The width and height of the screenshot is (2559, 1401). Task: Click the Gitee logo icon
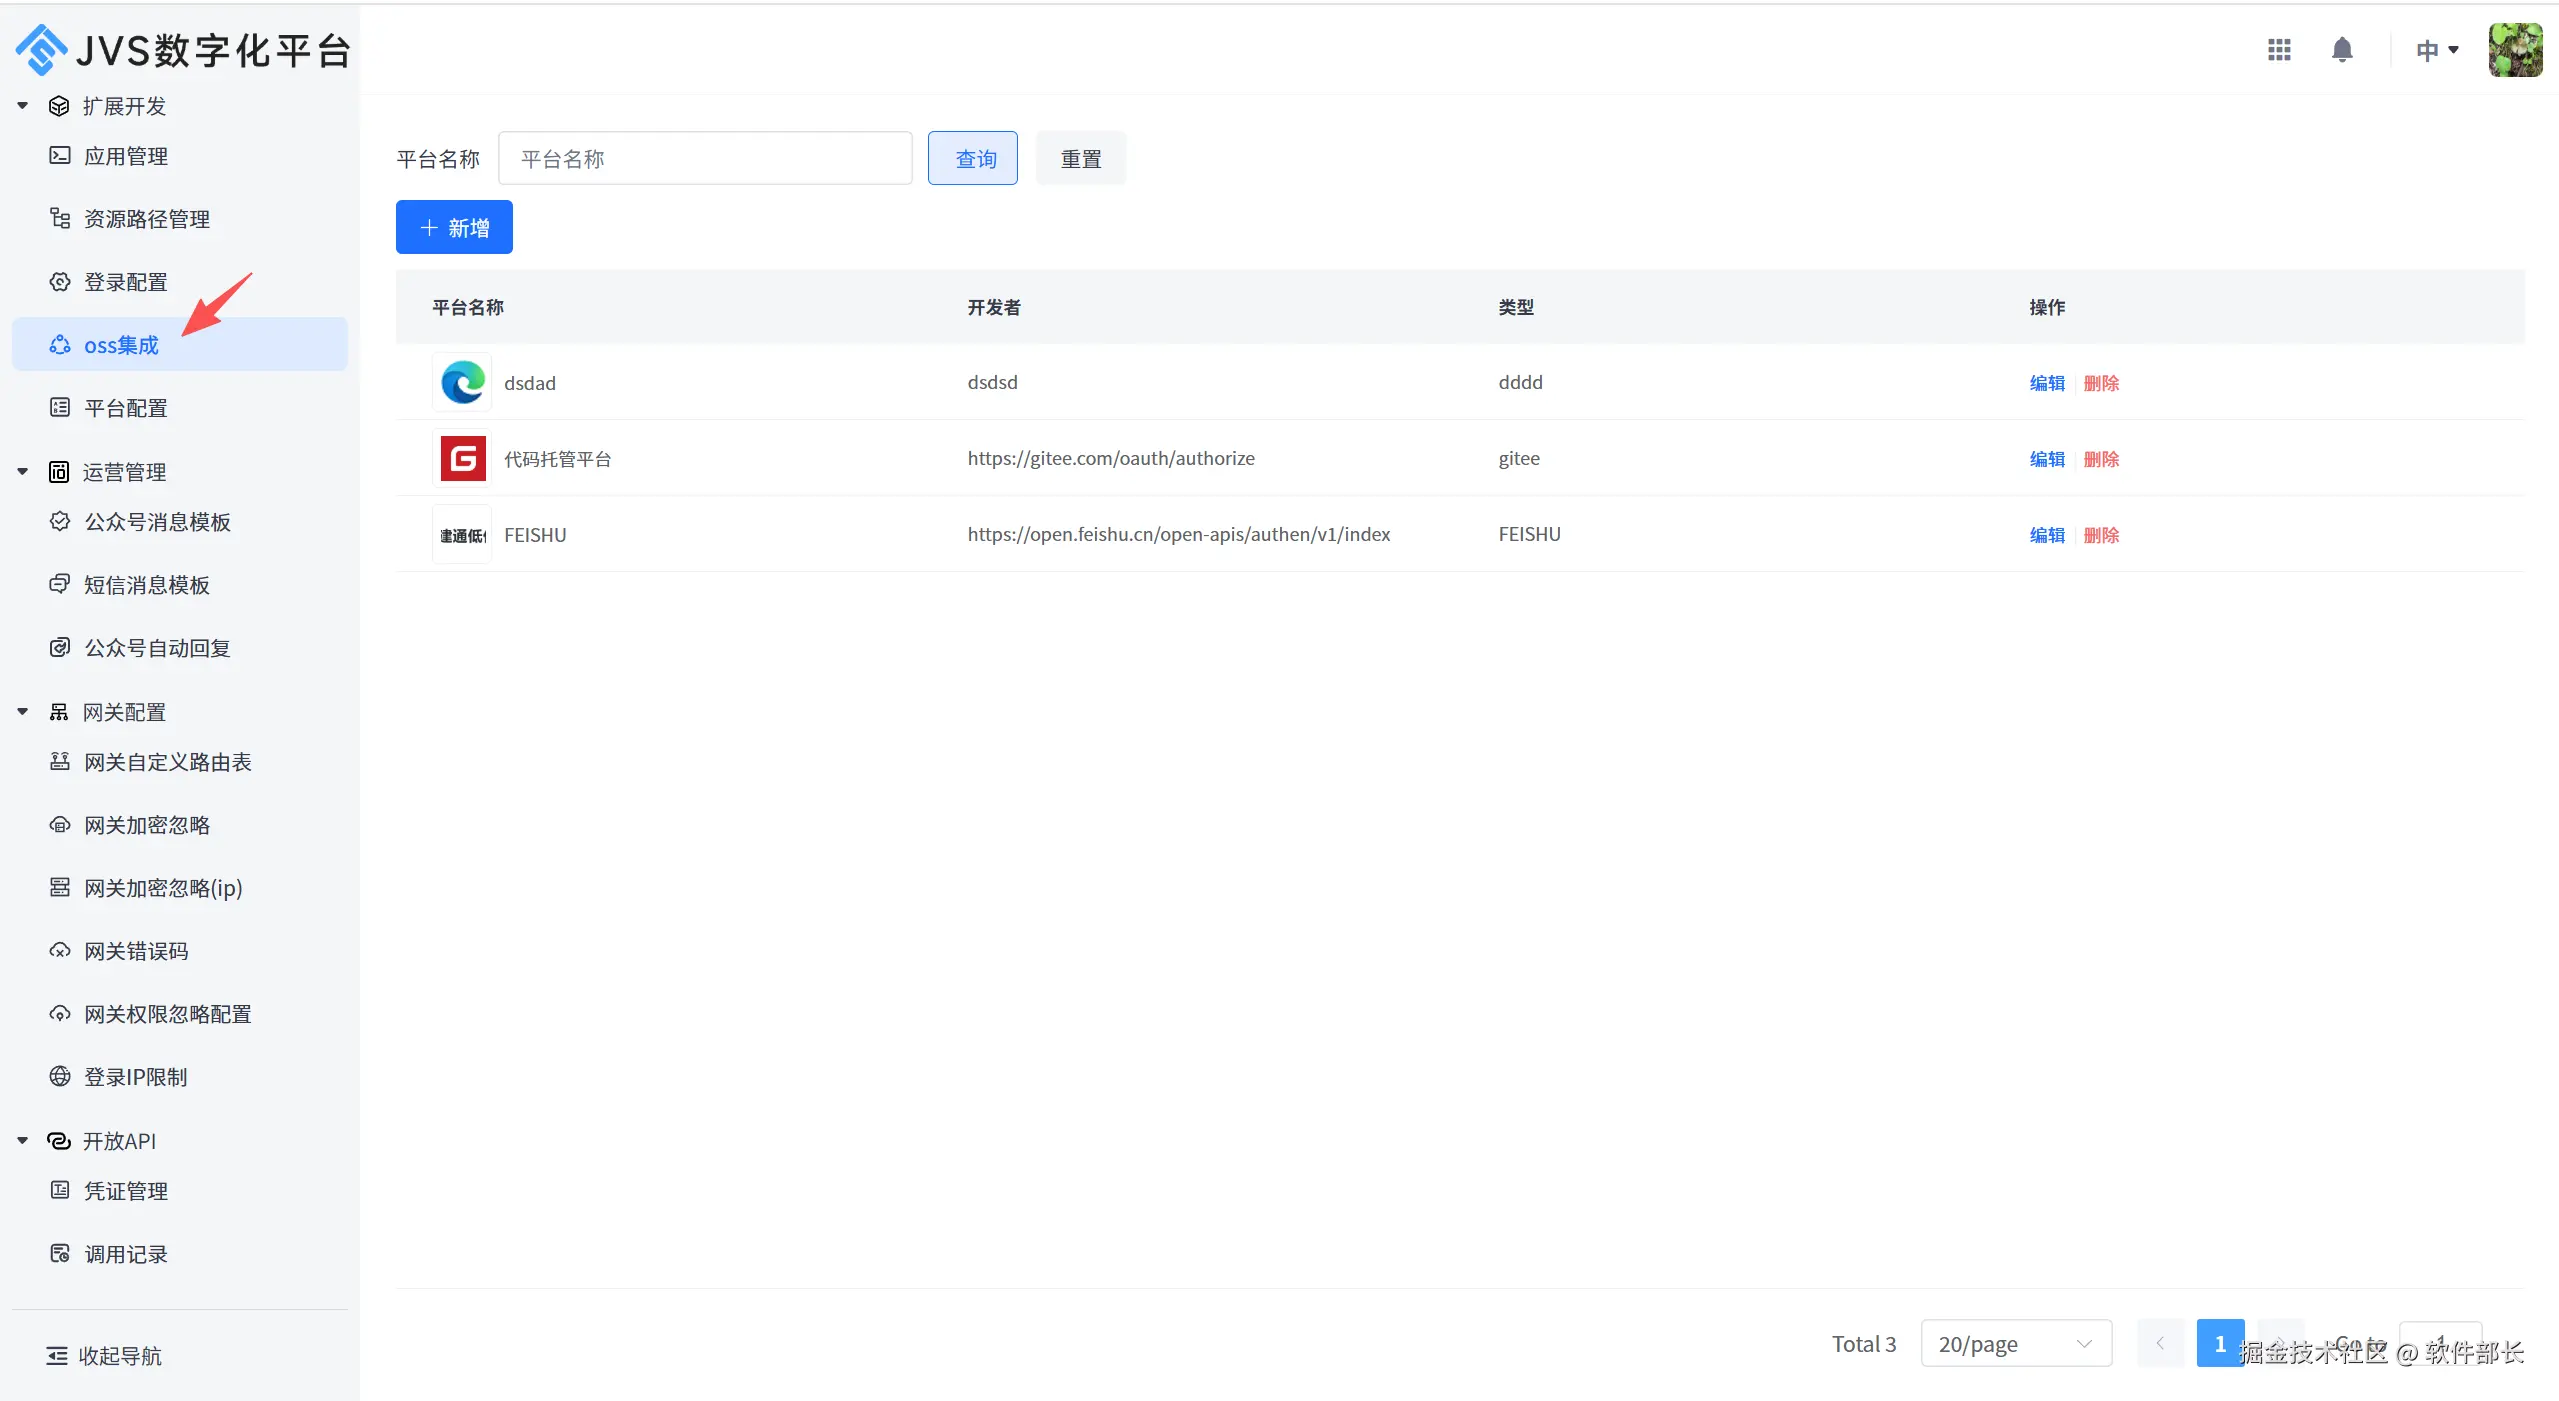pos(462,459)
